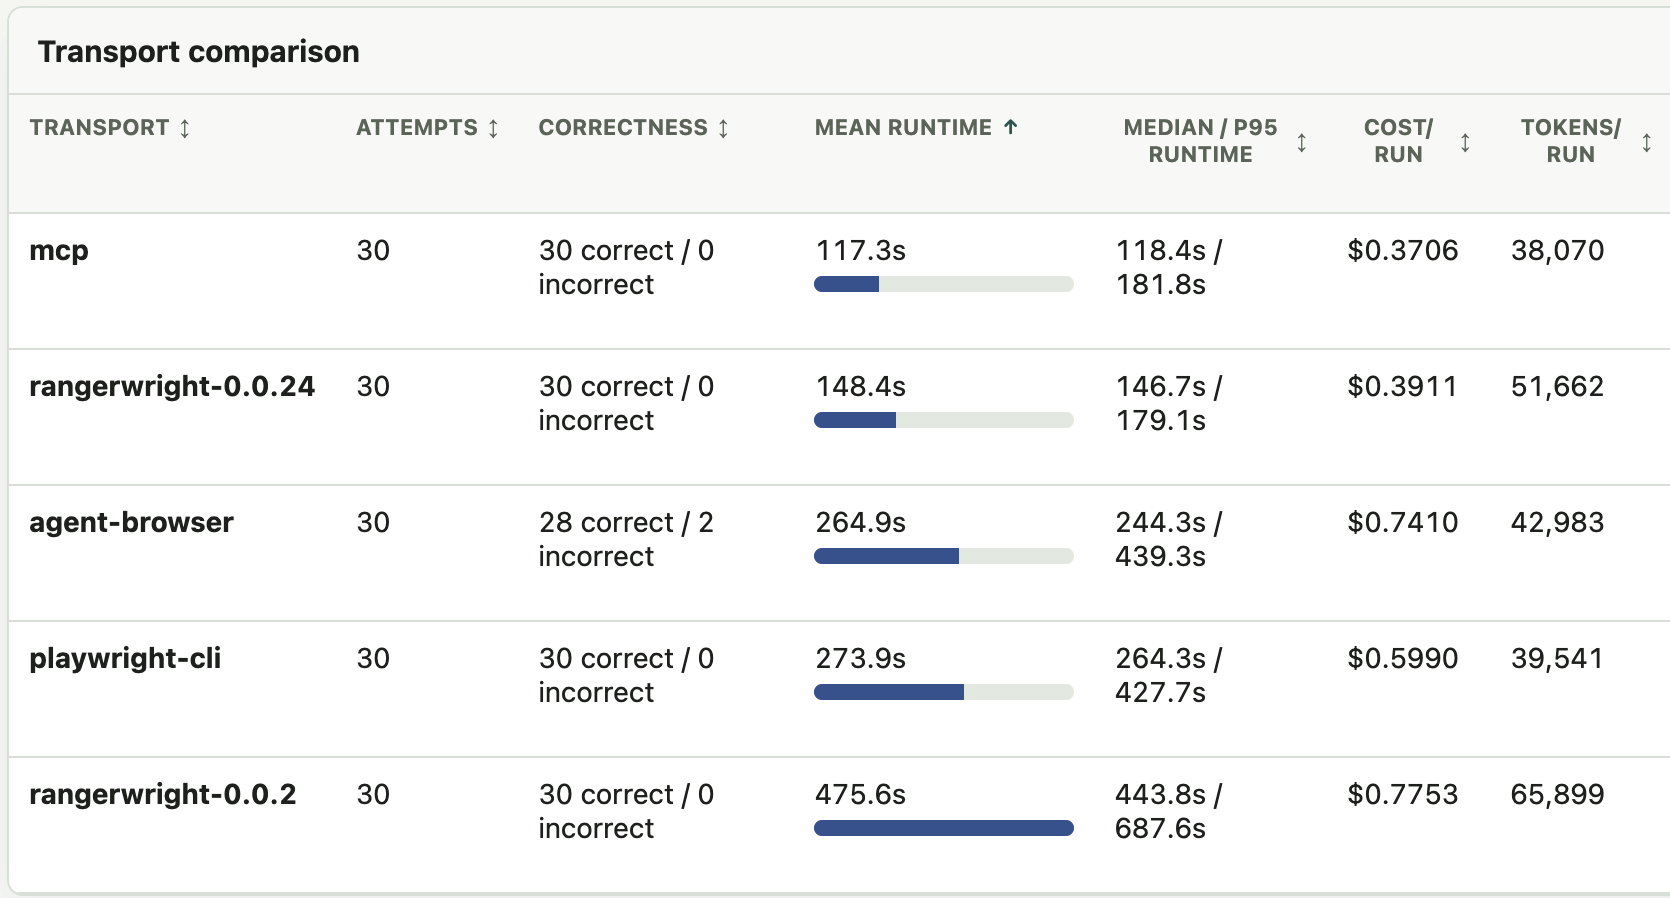Click rangerwright-0.0.2 full runtime bar
This screenshot has width=1670, height=898.
click(943, 828)
